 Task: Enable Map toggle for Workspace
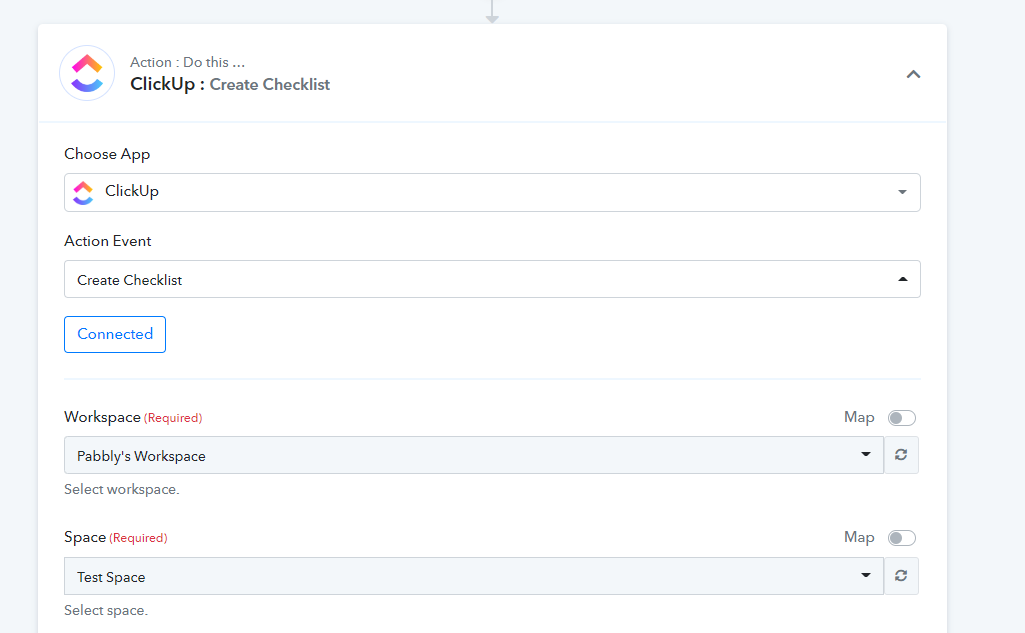(x=901, y=418)
